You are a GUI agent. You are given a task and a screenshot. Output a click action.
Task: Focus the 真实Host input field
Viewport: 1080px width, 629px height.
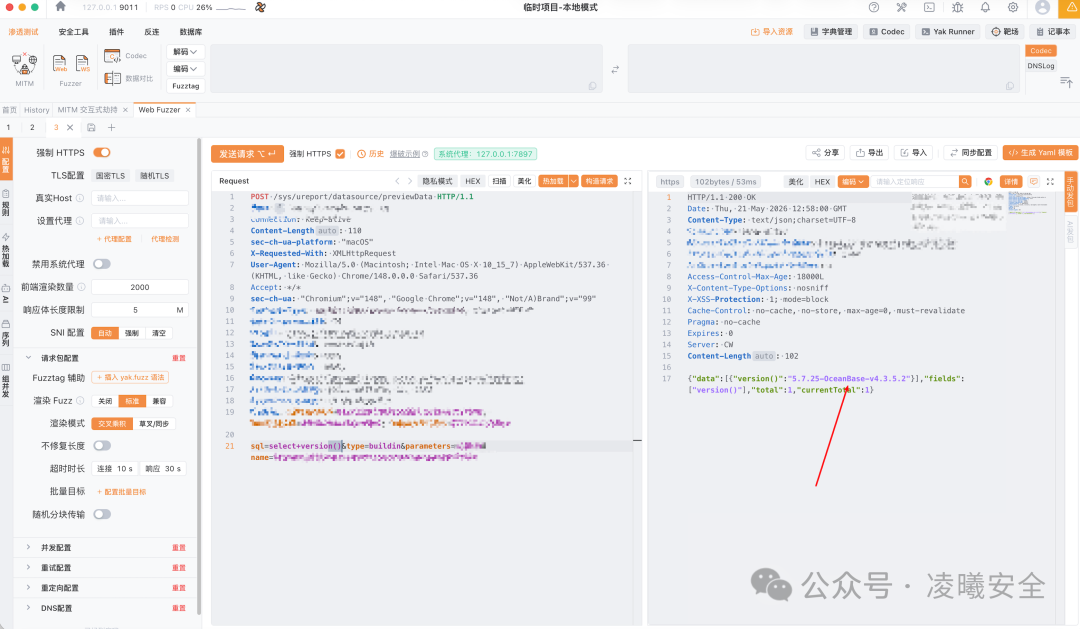(140, 198)
